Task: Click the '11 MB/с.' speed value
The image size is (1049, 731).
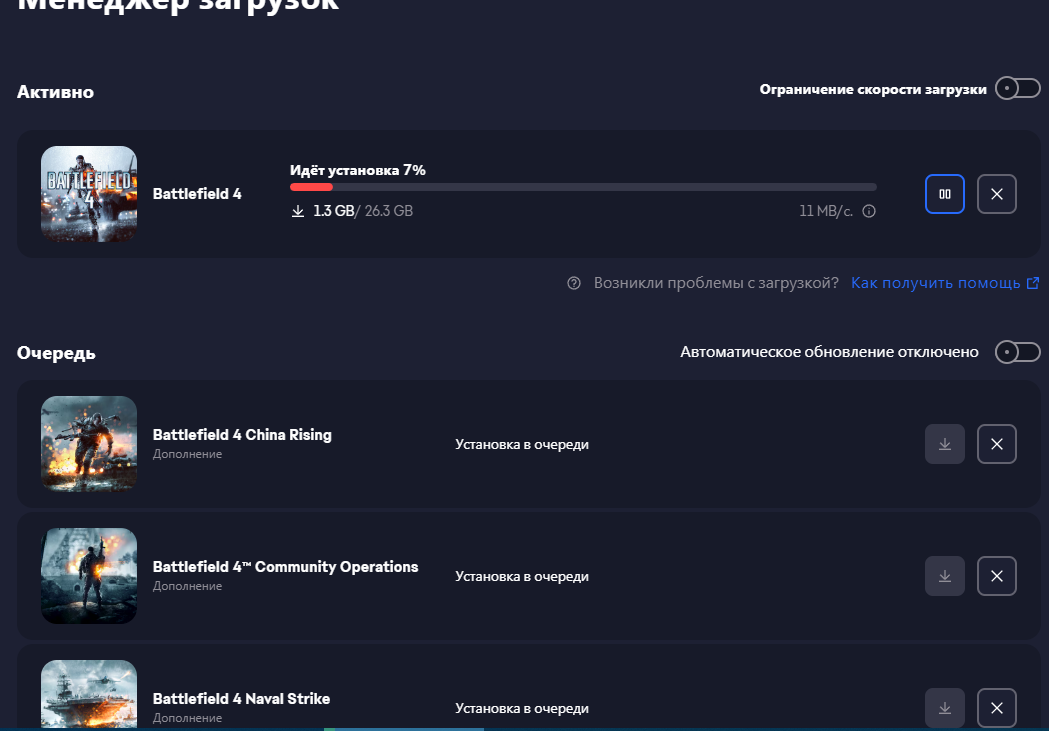Action: (x=826, y=211)
